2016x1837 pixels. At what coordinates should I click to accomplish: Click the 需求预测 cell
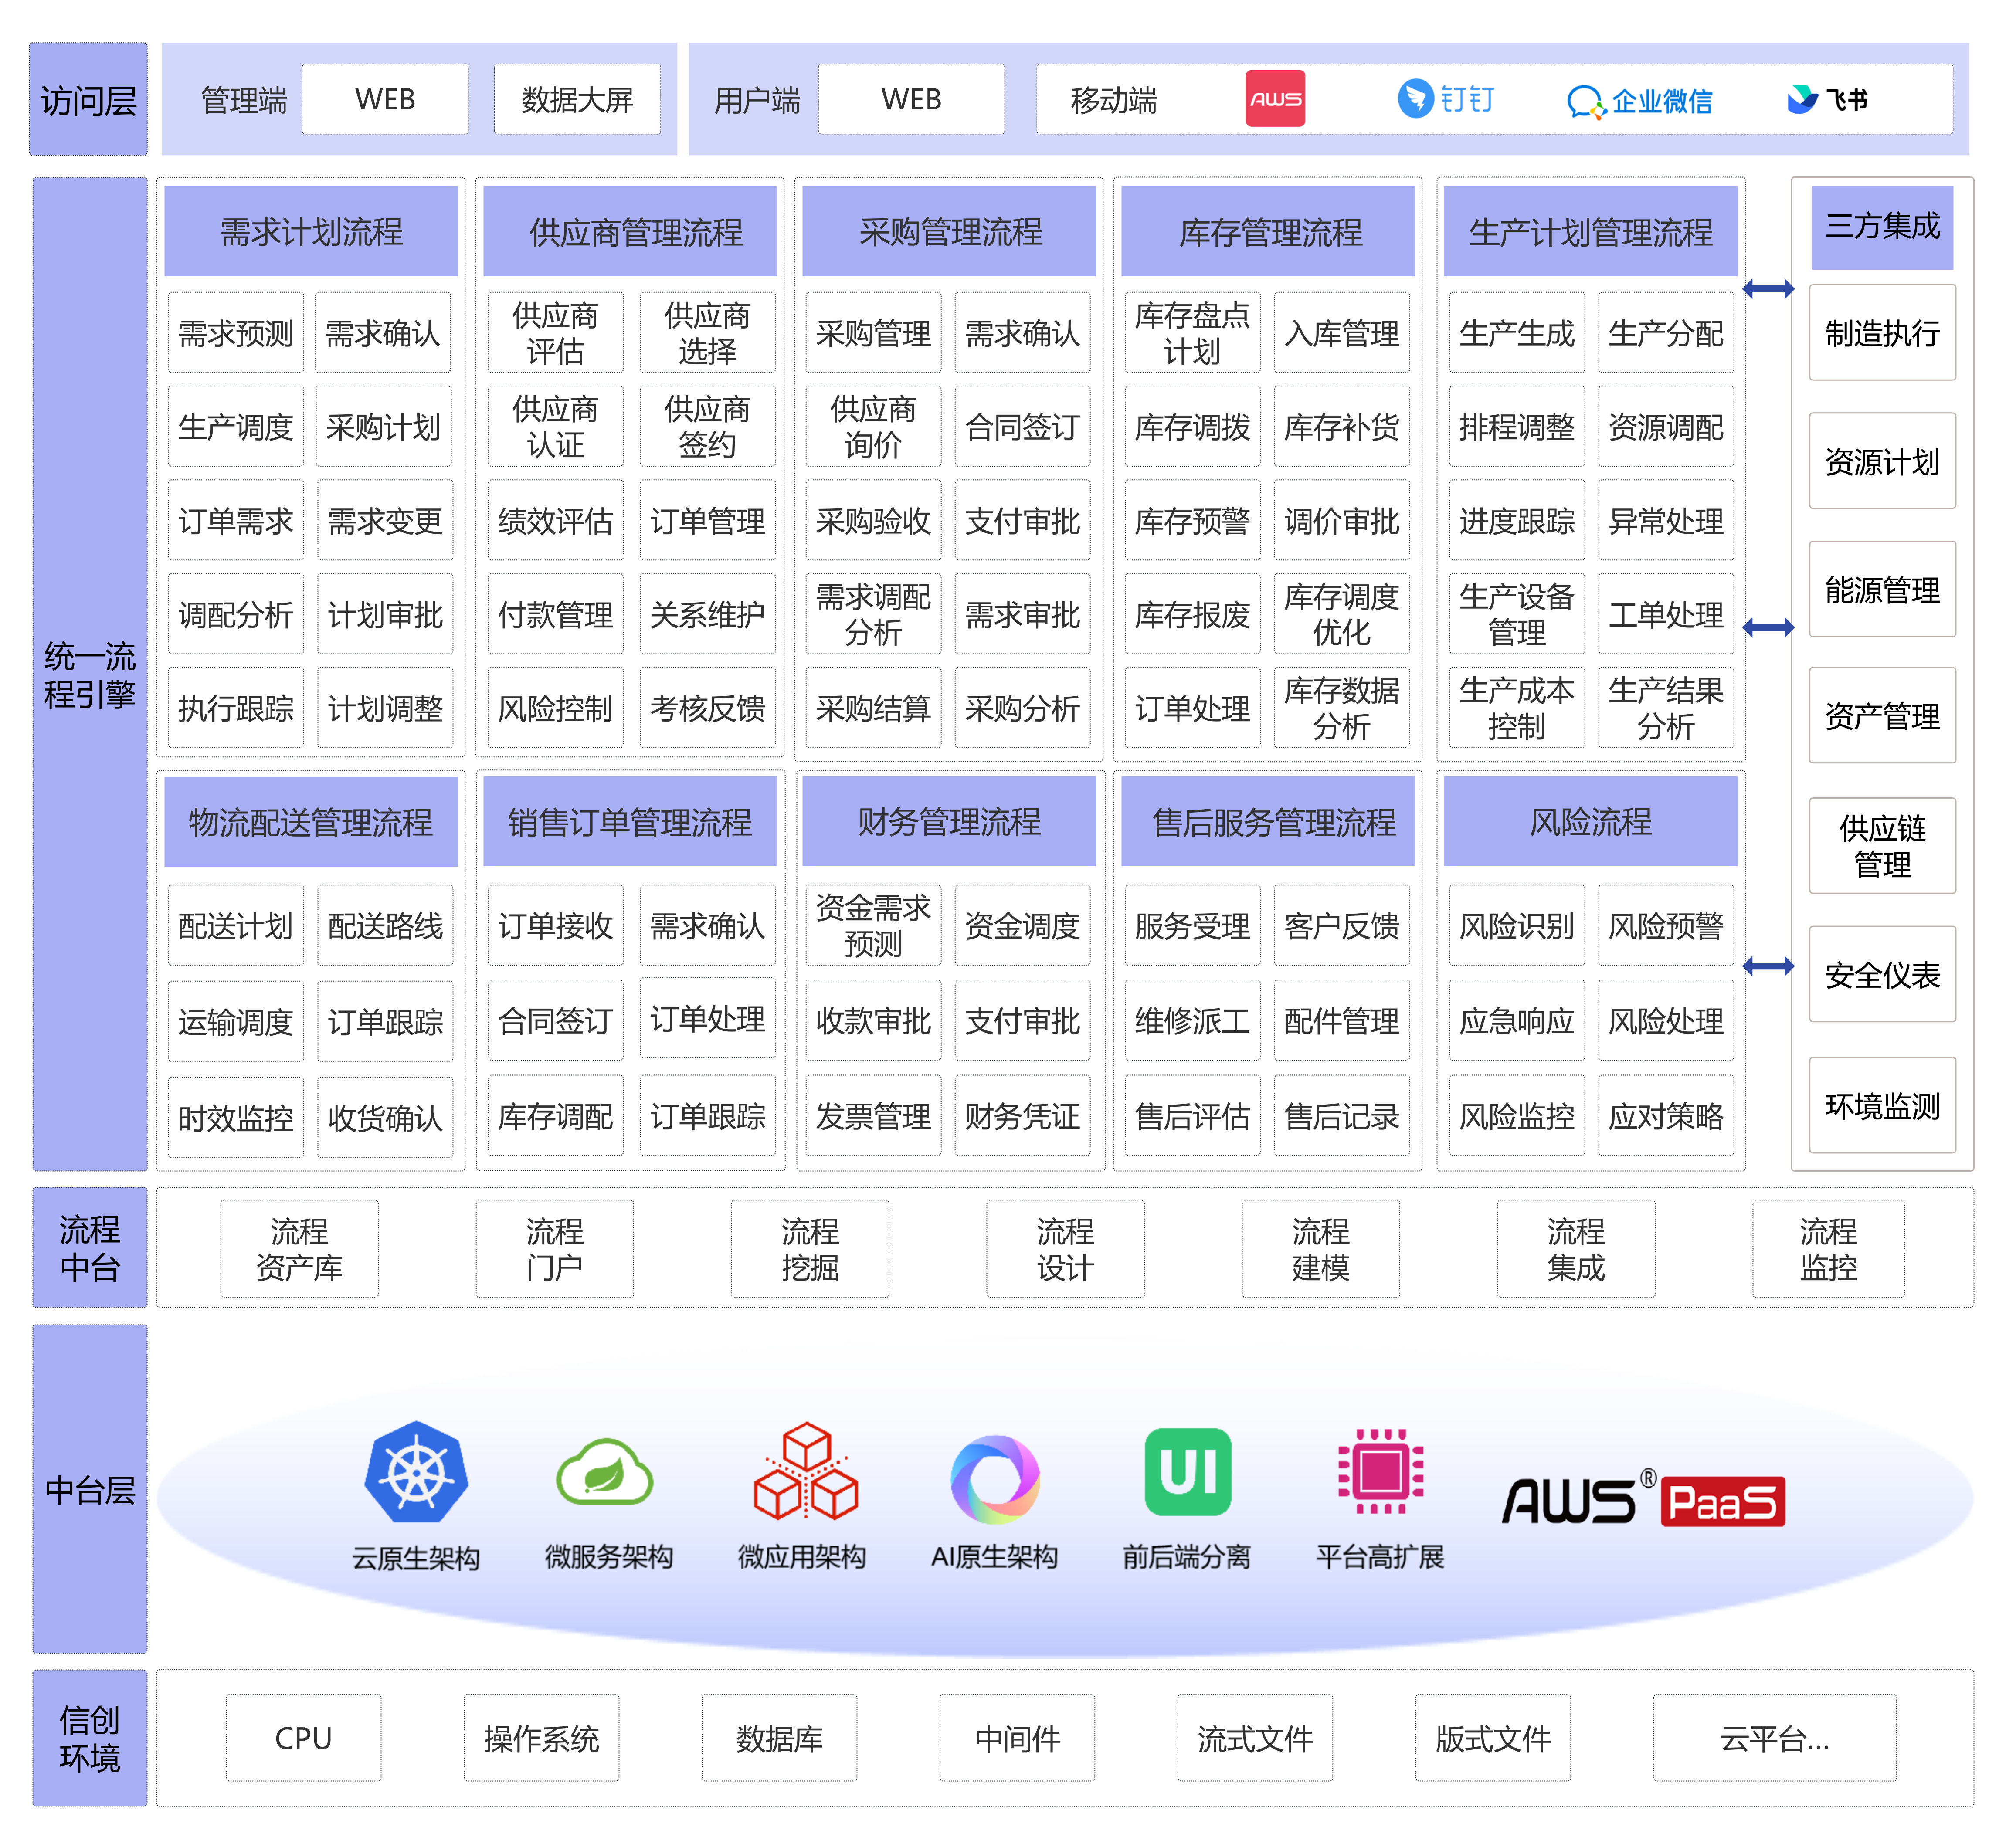coord(236,333)
